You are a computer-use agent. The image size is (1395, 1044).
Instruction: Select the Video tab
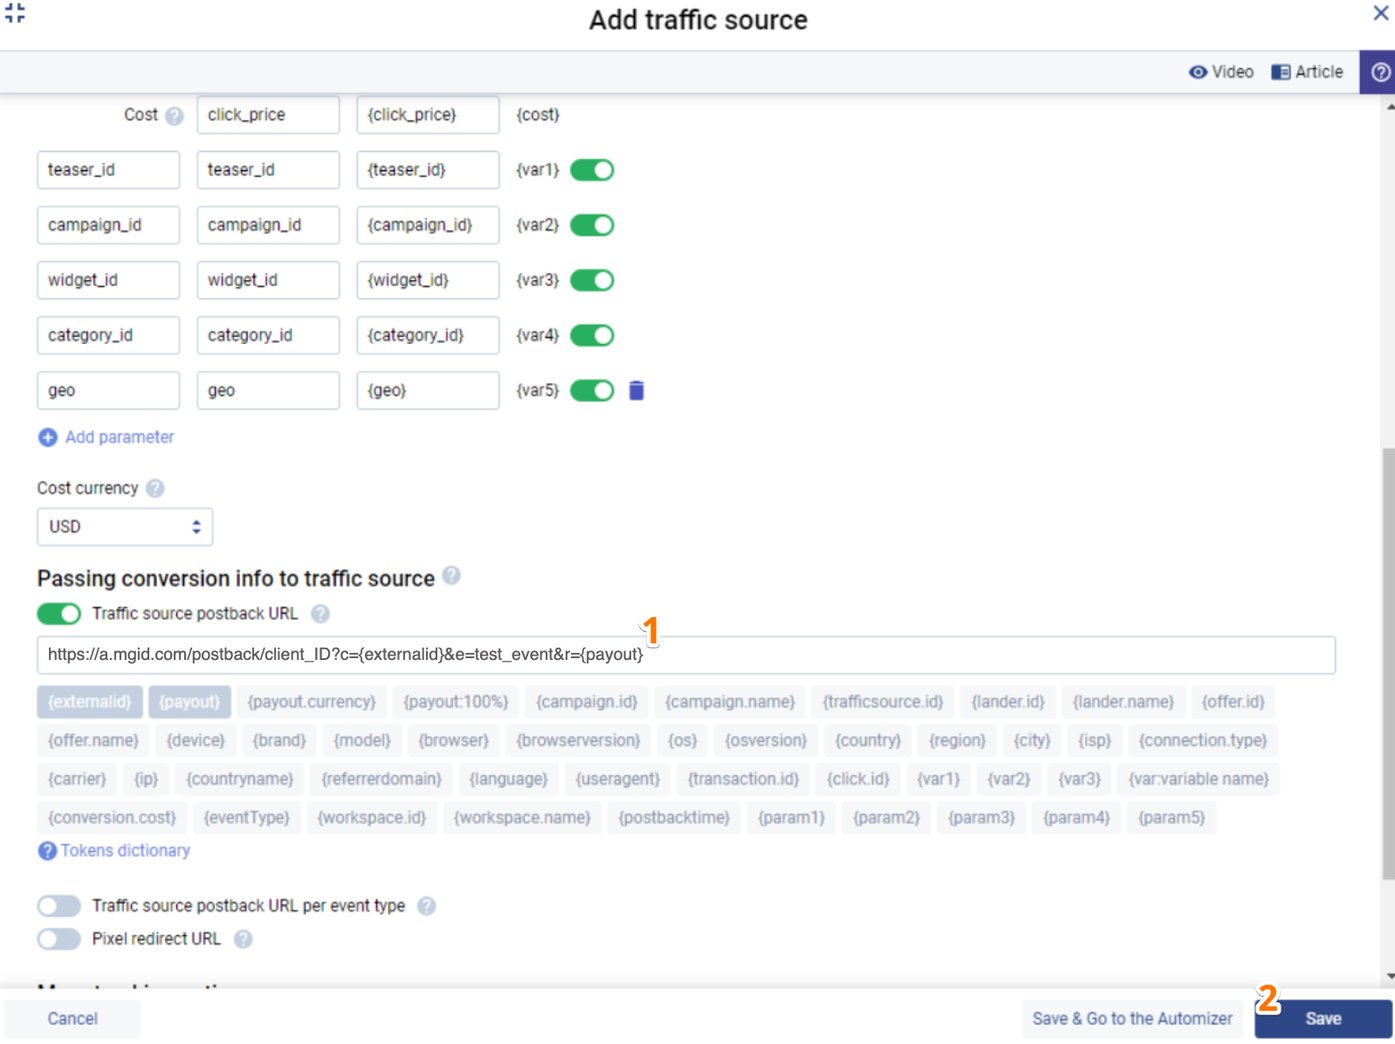pos(1222,71)
